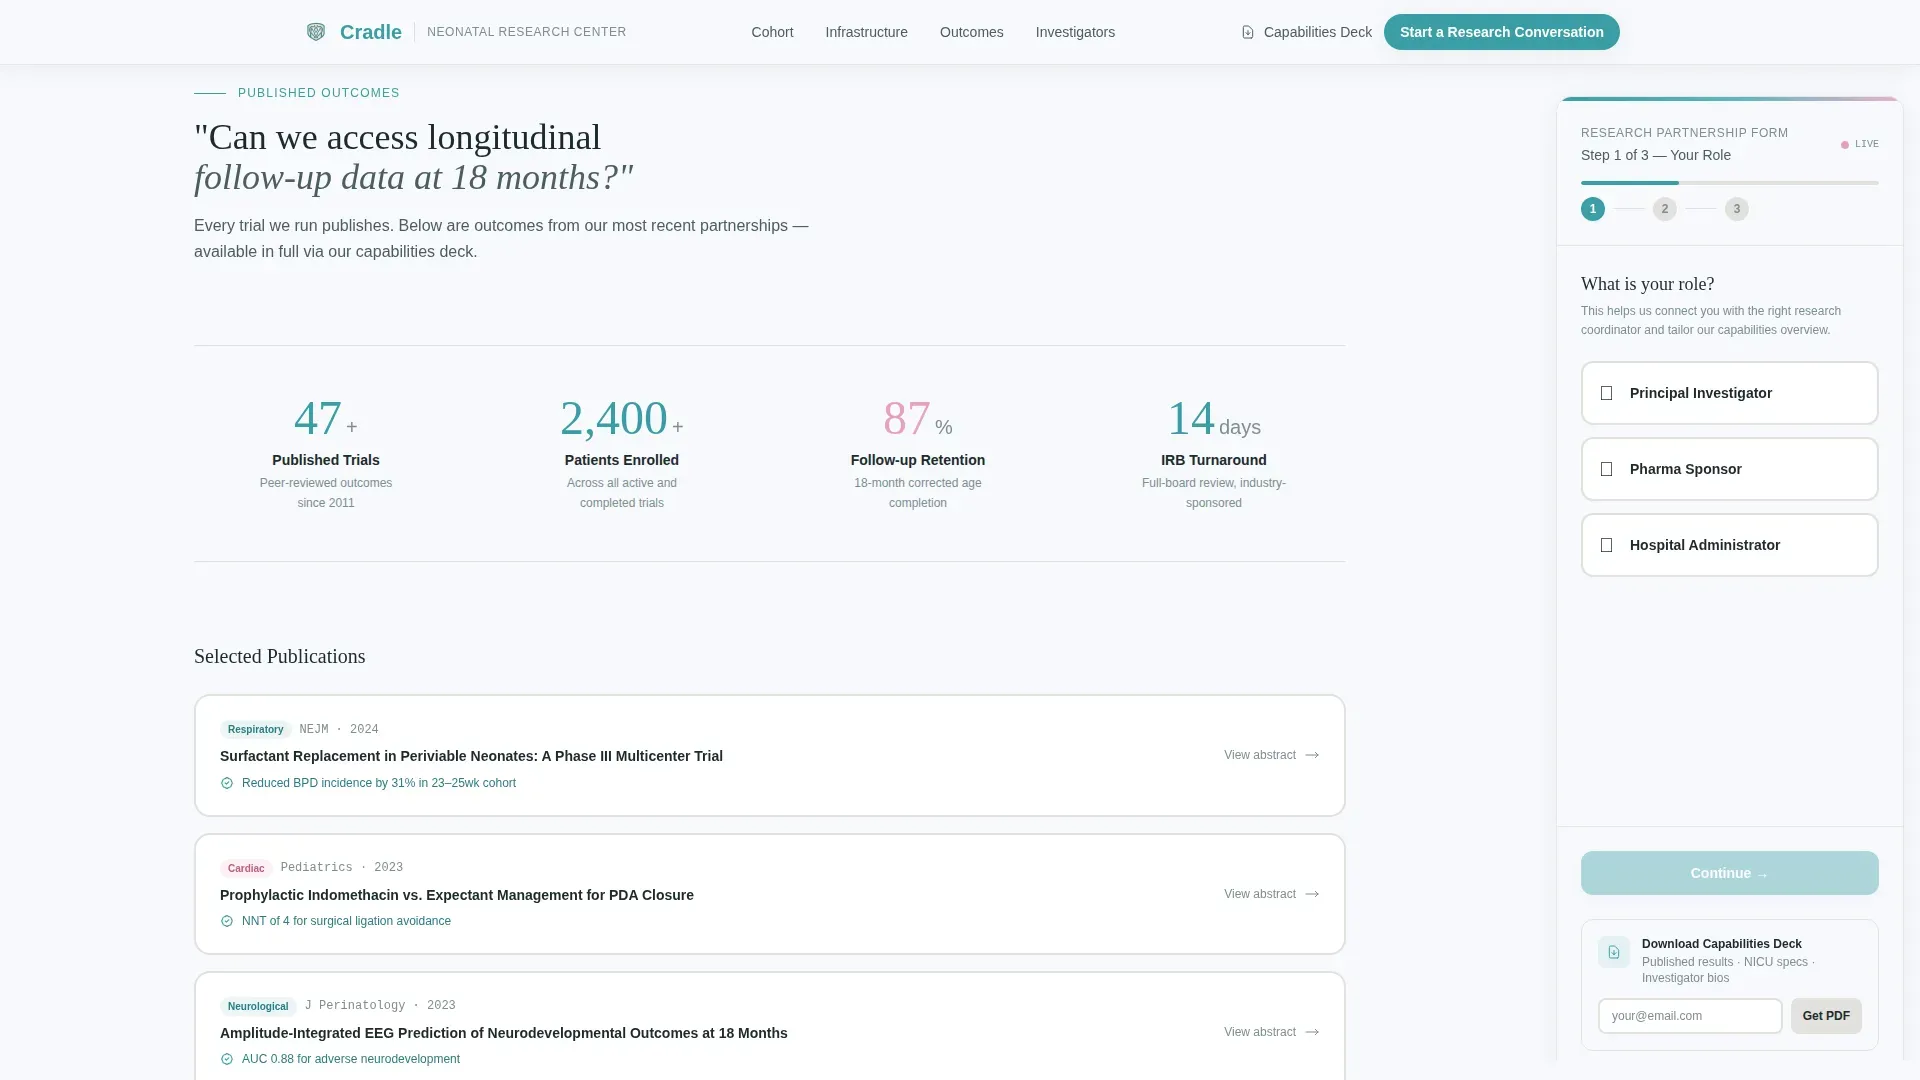The image size is (1920, 1080).
Task: Click the 2,400+ Patients Enrolled stat
Action: coord(622,453)
